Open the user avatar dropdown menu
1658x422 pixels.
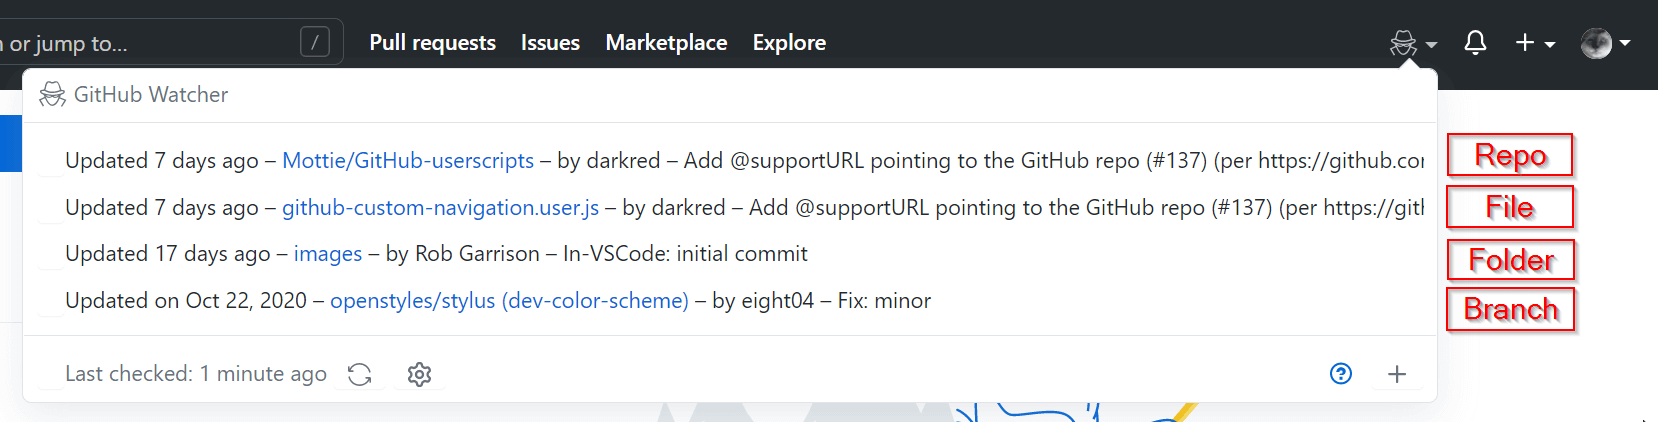point(1605,43)
